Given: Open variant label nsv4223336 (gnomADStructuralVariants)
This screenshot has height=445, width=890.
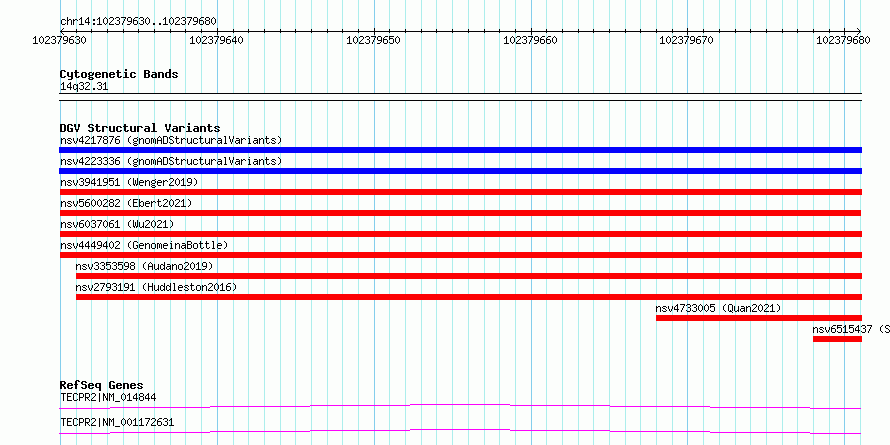Looking at the screenshot, I should (171, 161).
